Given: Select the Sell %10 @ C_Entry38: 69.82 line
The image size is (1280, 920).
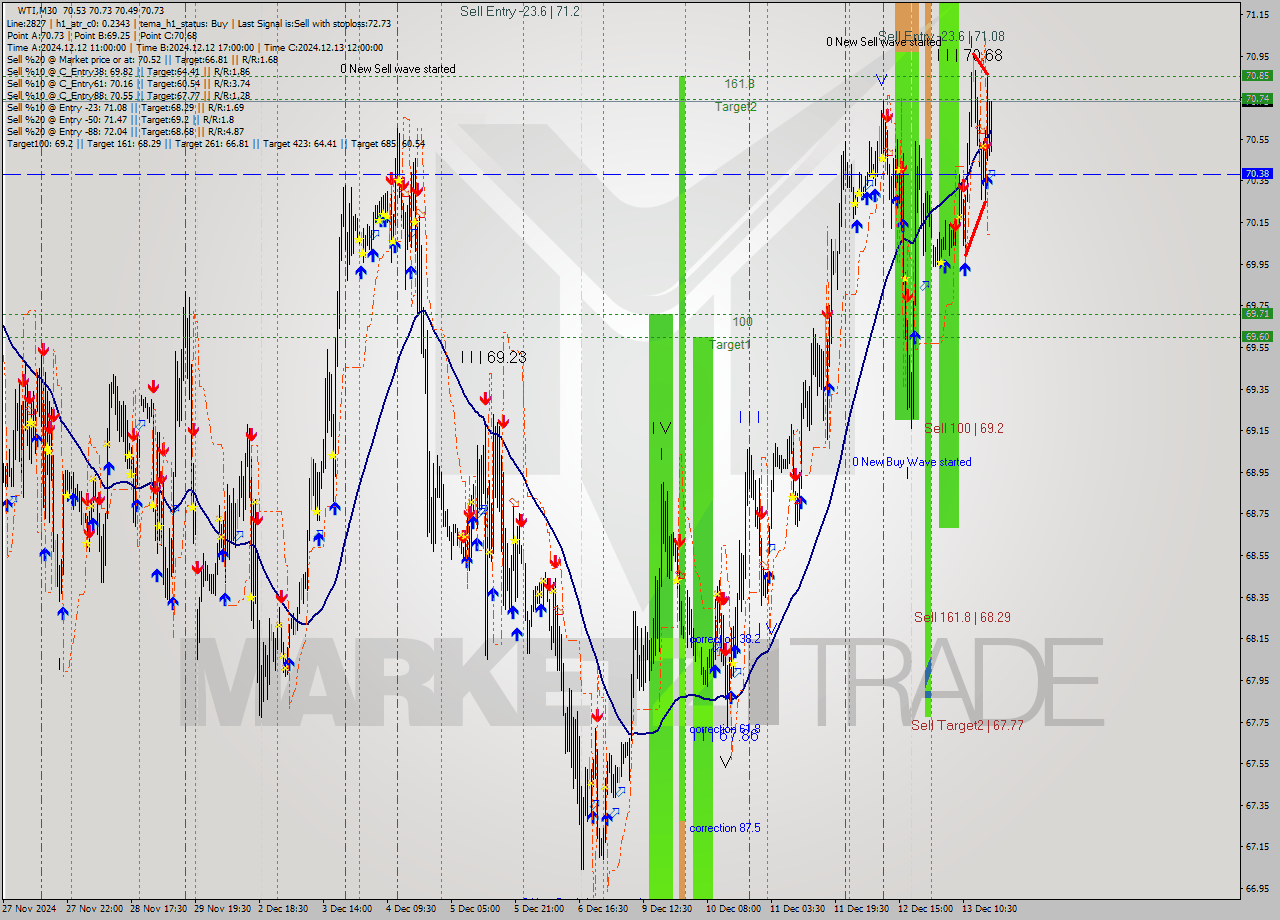Looking at the screenshot, I should tap(128, 71).
